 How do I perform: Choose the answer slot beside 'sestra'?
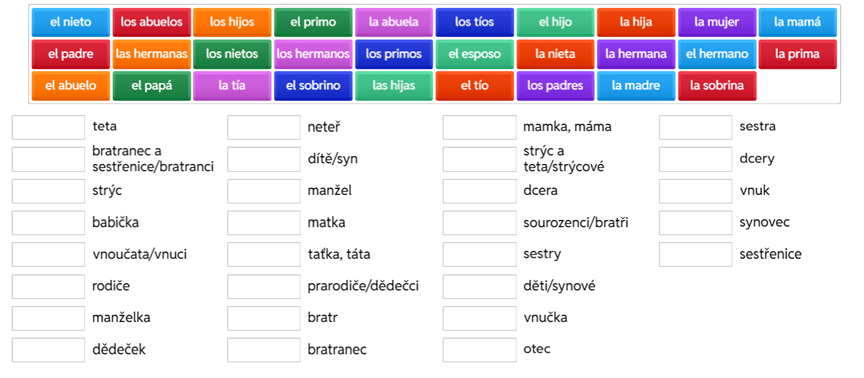[695, 127]
